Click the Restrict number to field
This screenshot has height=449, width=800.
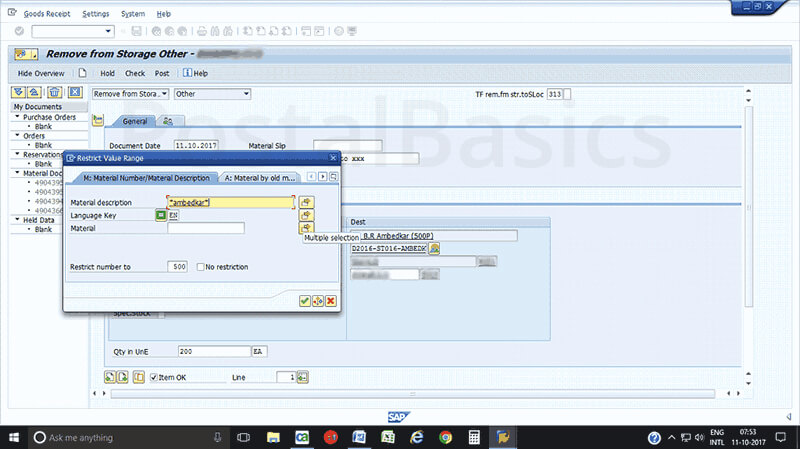pos(178,267)
